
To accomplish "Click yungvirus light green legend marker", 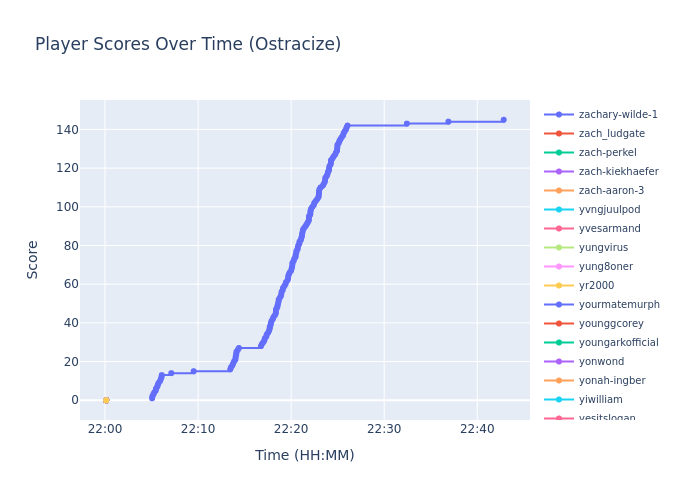I will click(x=559, y=248).
